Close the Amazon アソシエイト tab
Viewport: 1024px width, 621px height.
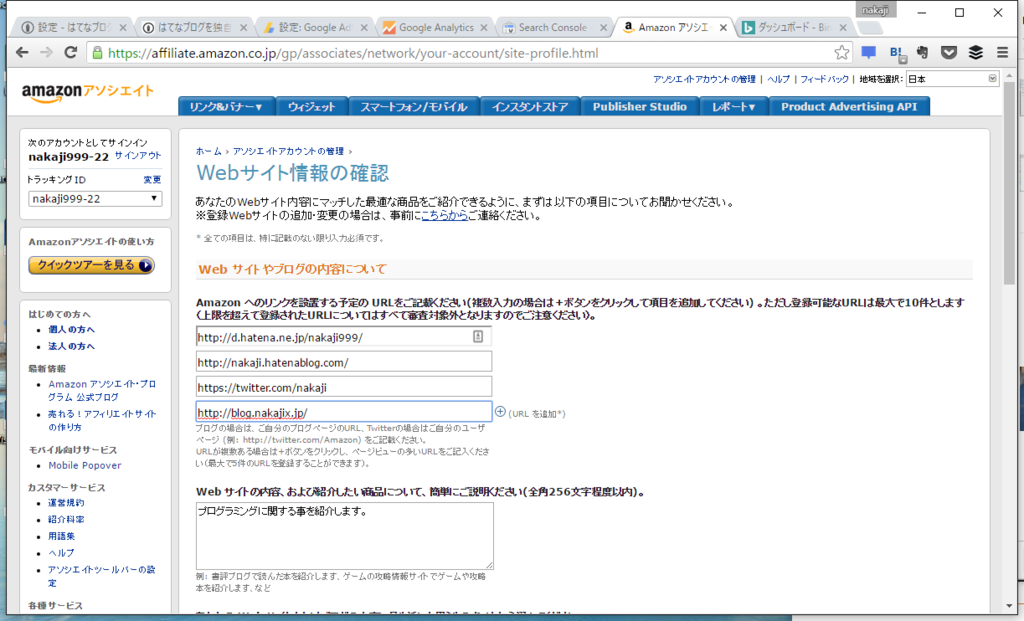(x=723, y=27)
